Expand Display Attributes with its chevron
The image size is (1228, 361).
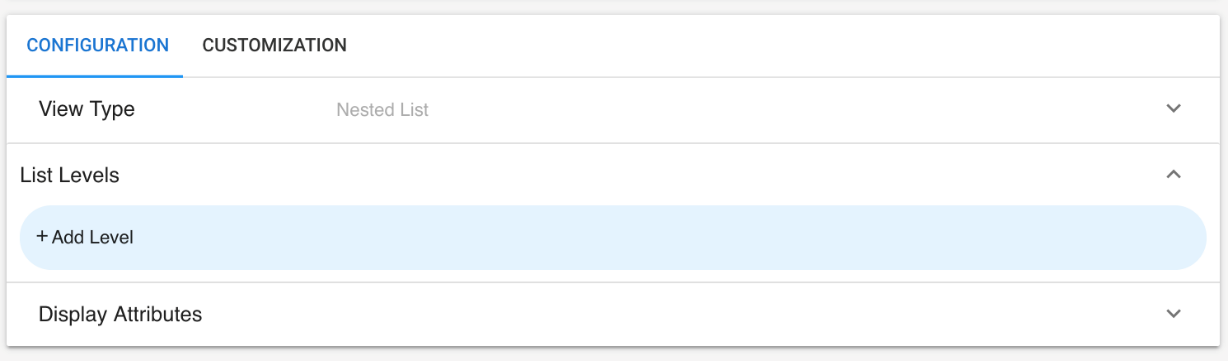(1174, 314)
